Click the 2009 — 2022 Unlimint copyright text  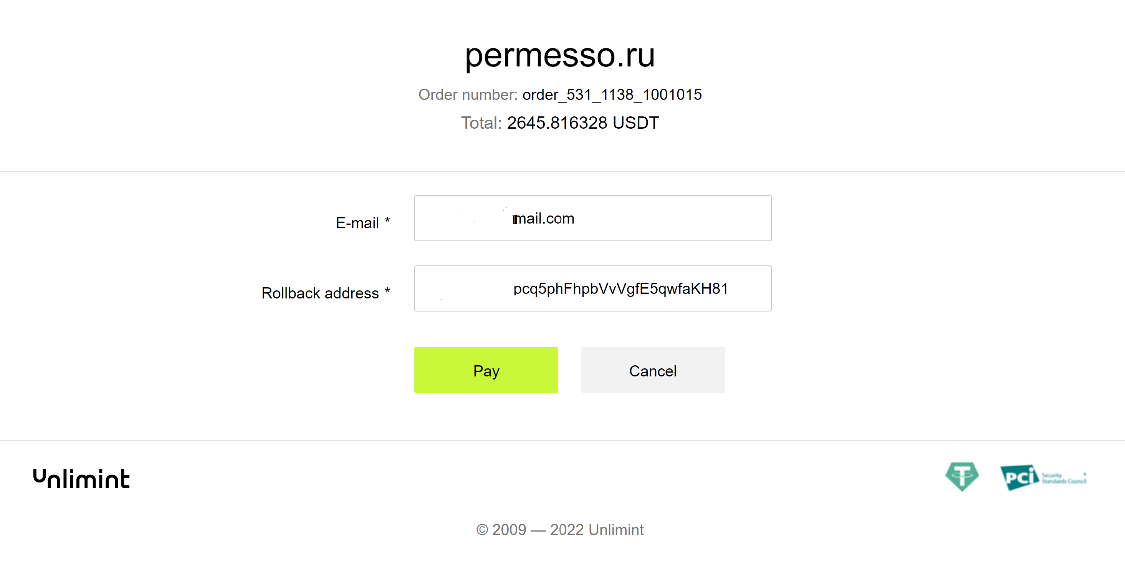pos(560,530)
